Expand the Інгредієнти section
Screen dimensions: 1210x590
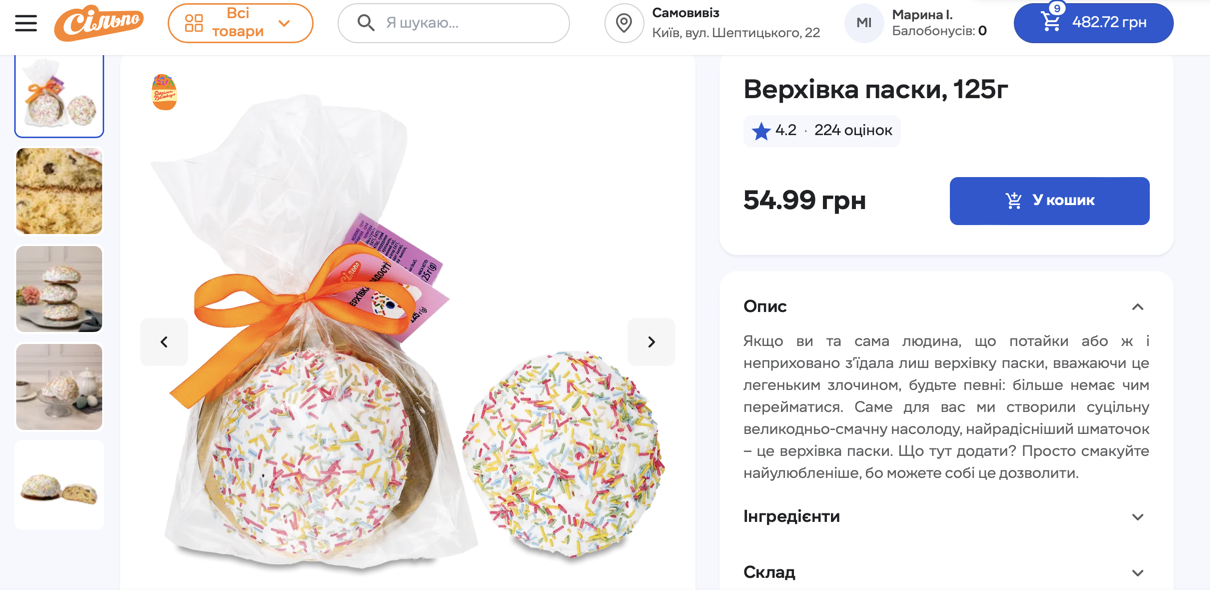point(1137,517)
